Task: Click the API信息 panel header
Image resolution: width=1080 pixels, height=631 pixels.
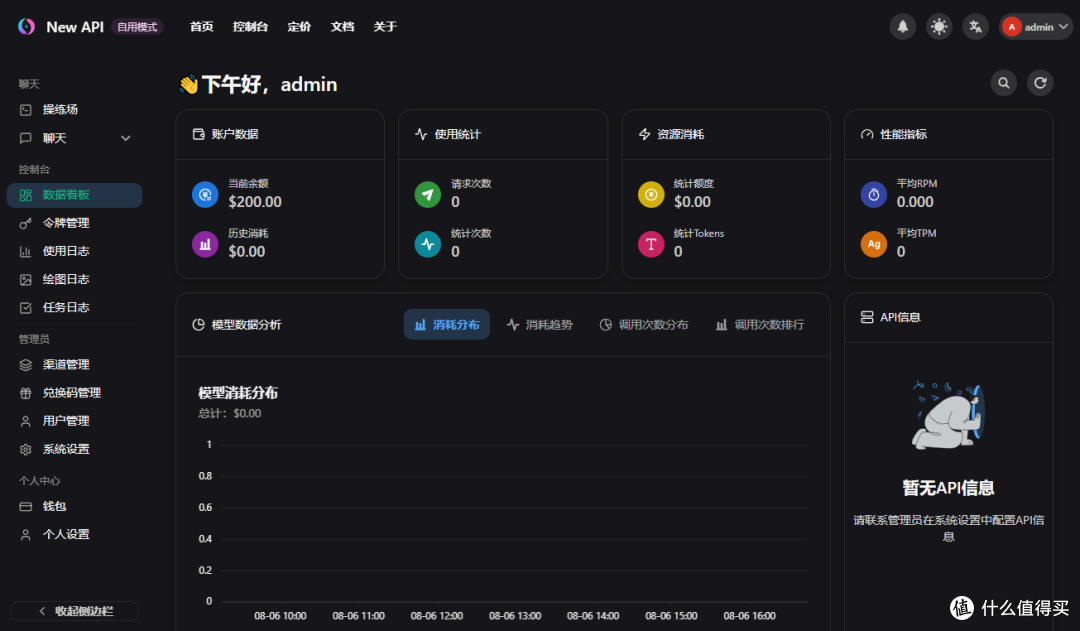Action: (x=948, y=318)
